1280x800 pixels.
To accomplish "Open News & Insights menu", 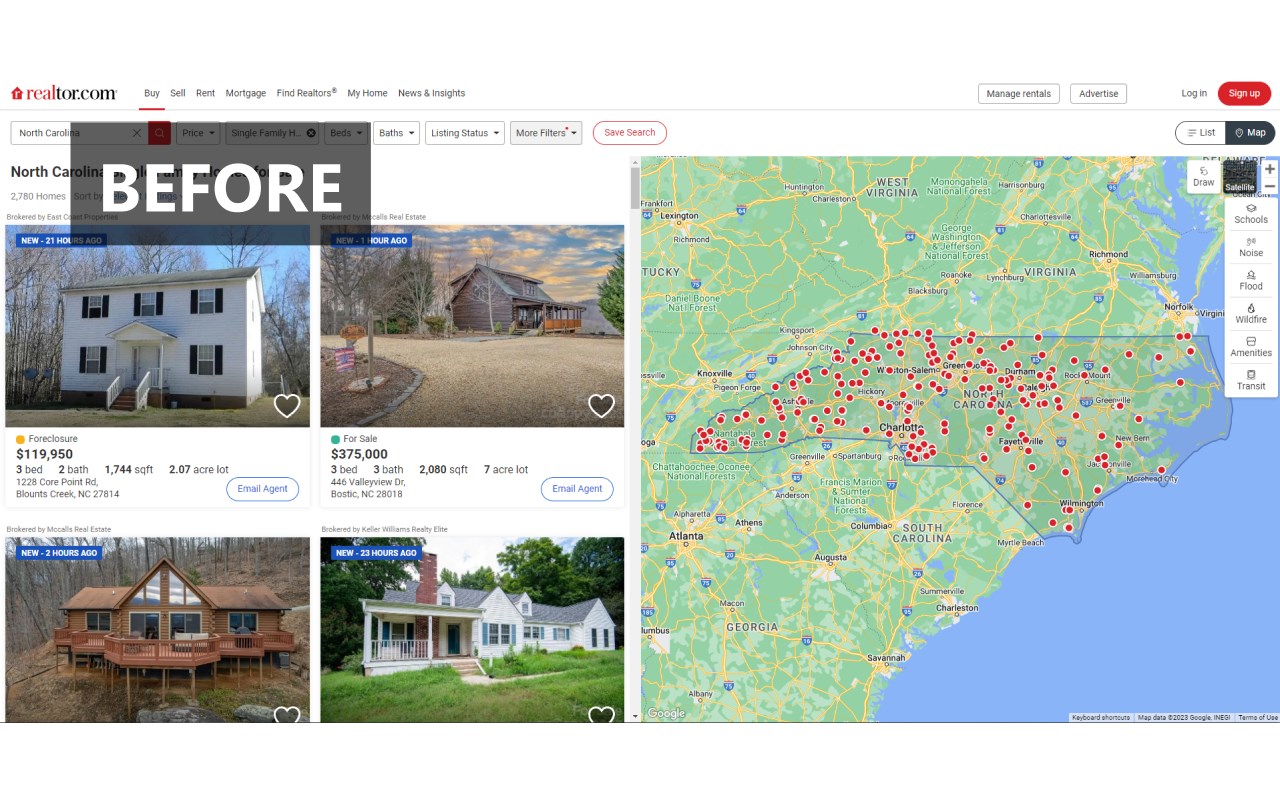I will point(432,93).
